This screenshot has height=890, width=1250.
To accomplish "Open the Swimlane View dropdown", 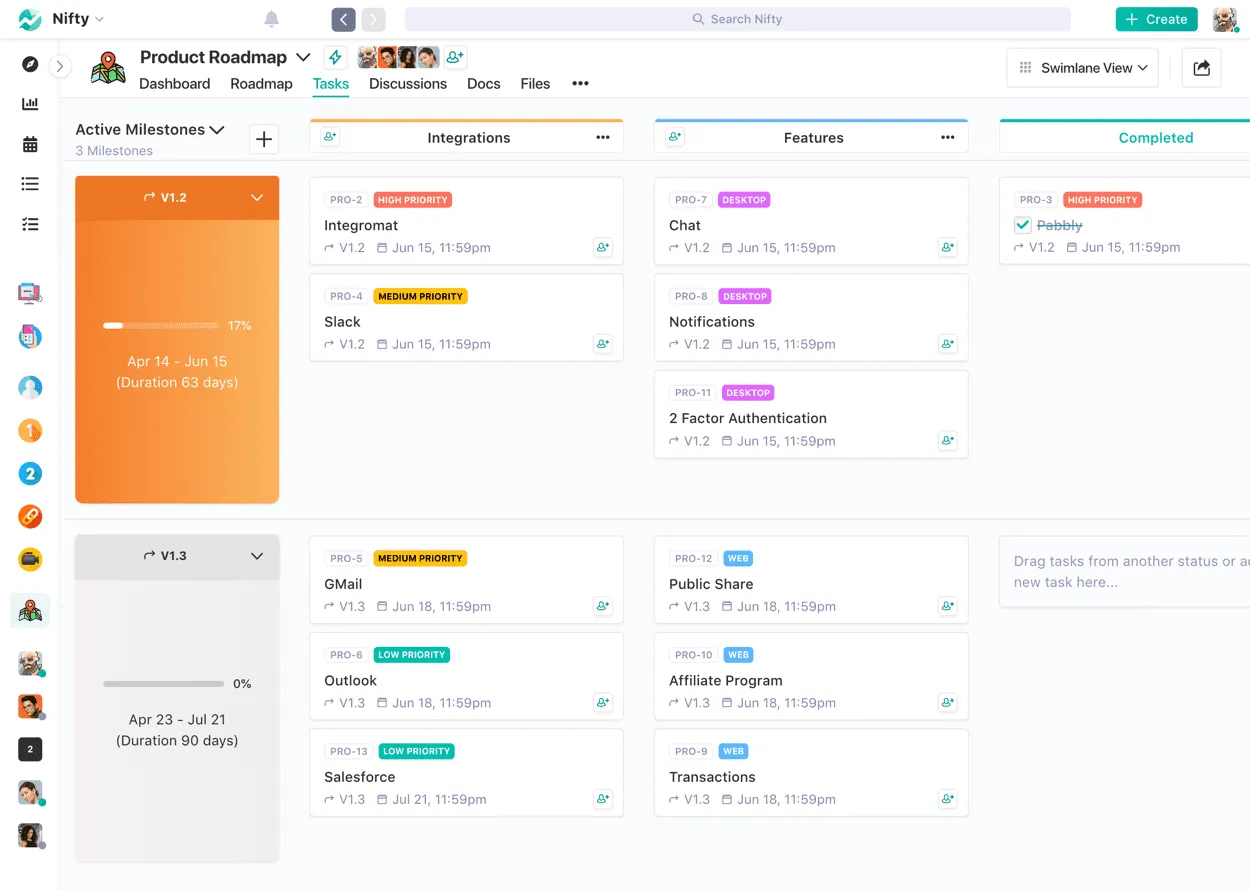I will (x=1082, y=67).
